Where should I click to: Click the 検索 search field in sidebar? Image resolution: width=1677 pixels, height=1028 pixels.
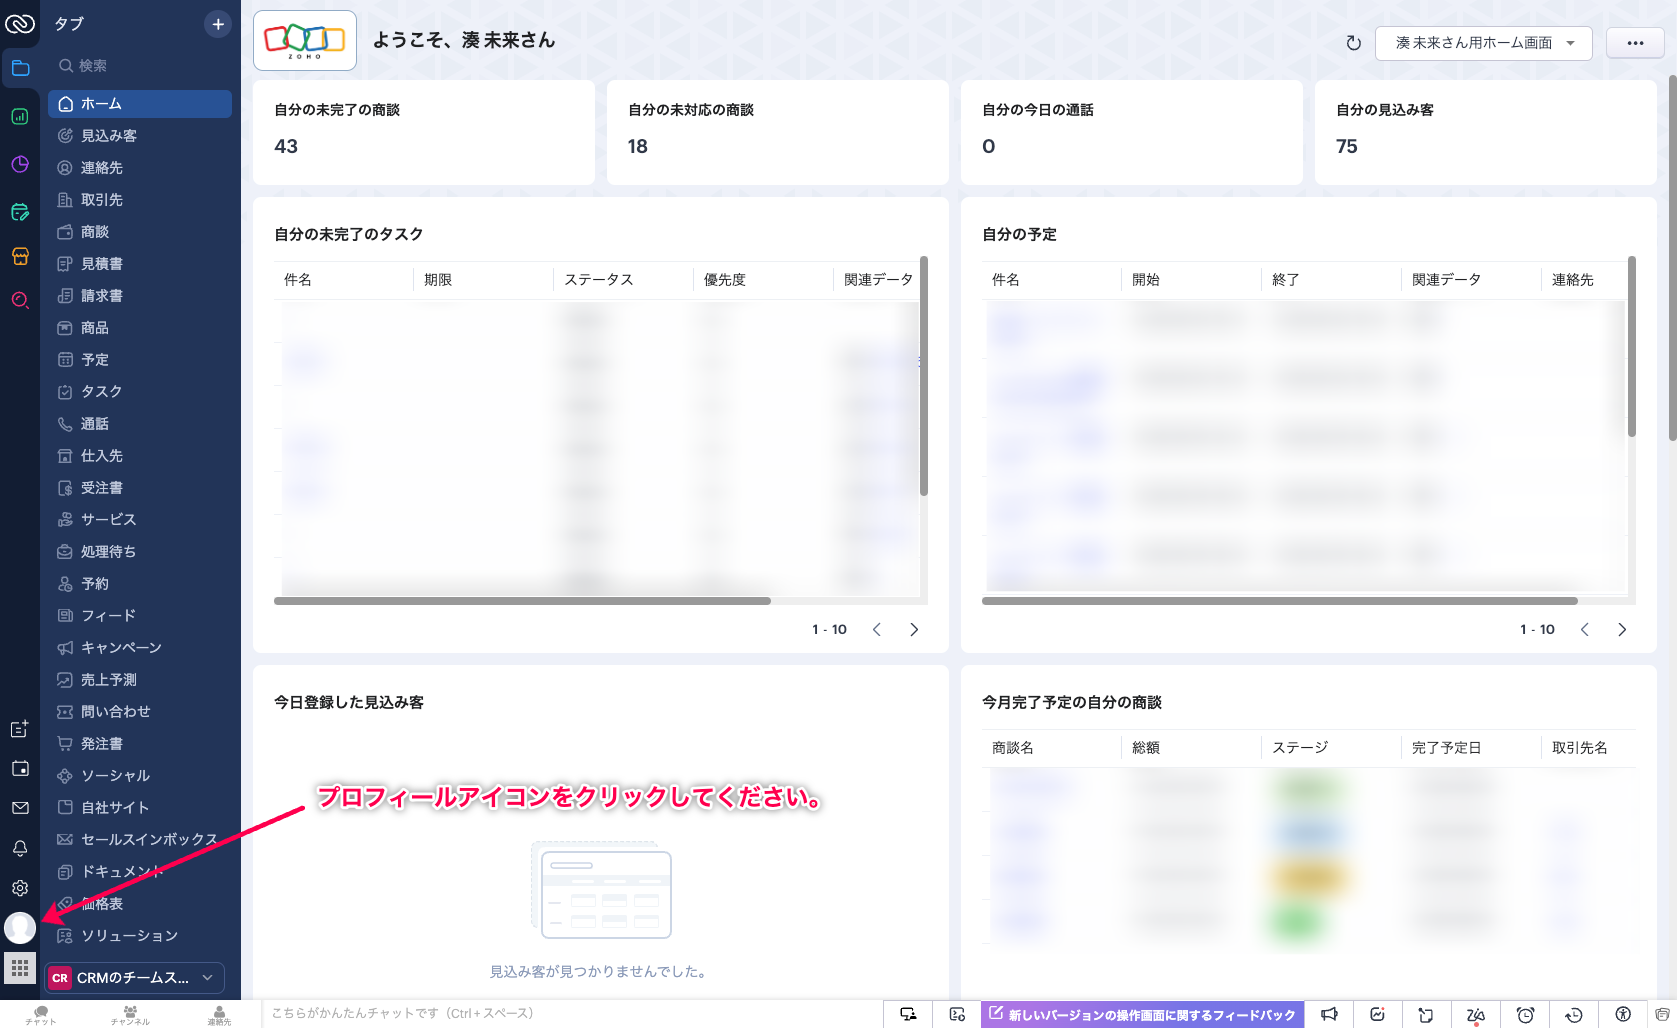click(x=140, y=66)
